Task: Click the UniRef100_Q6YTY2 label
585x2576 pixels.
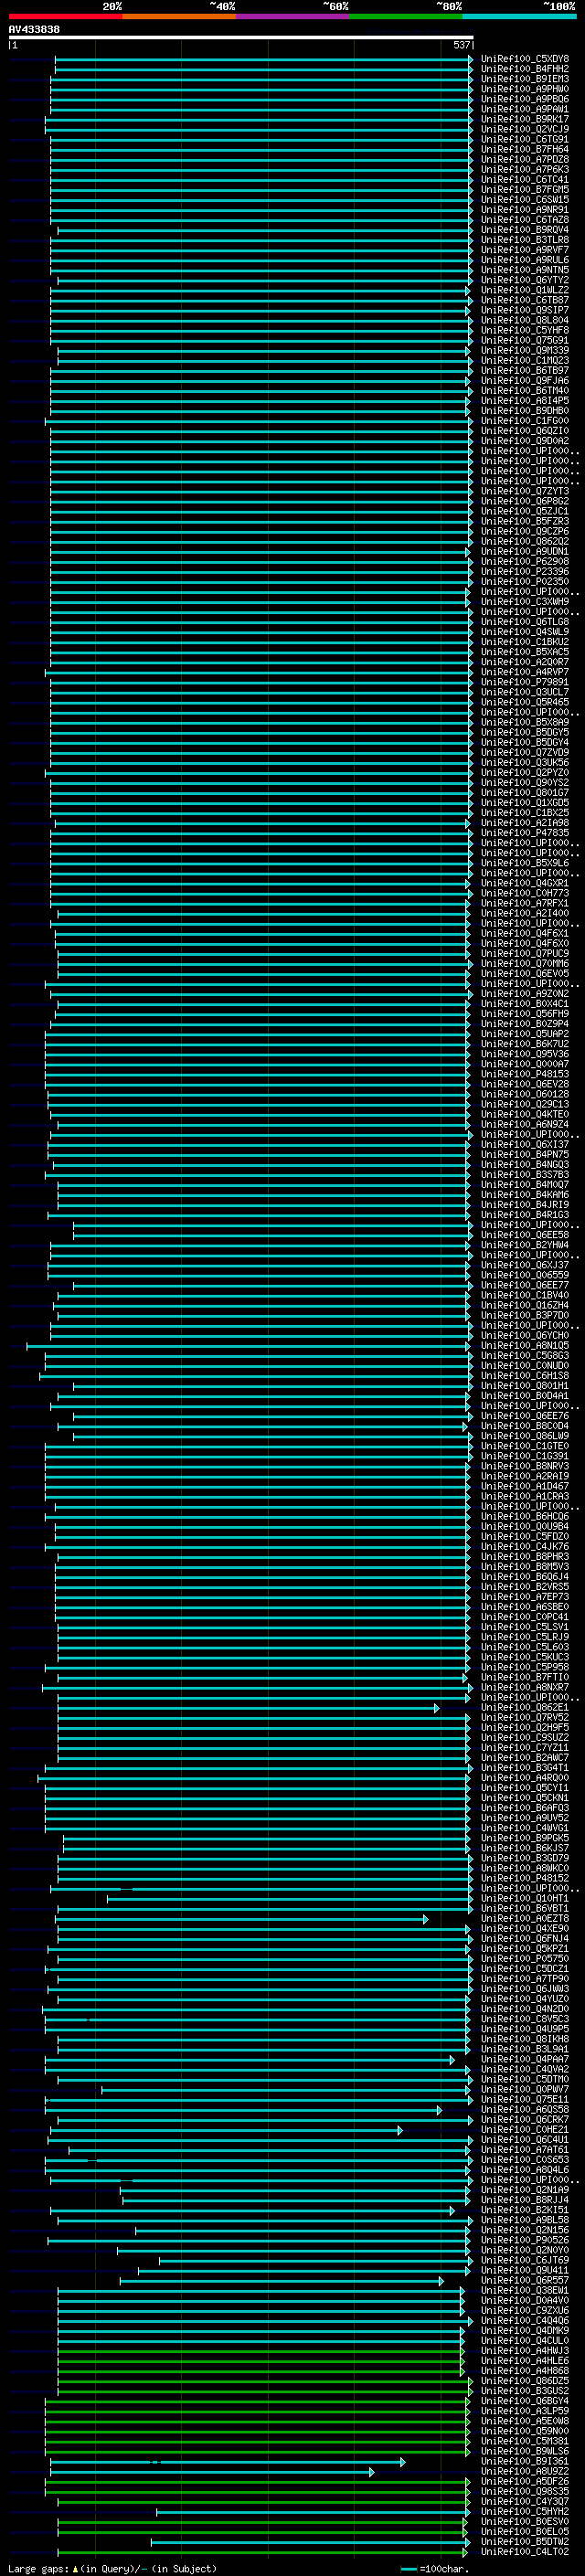Action: pos(524,280)
